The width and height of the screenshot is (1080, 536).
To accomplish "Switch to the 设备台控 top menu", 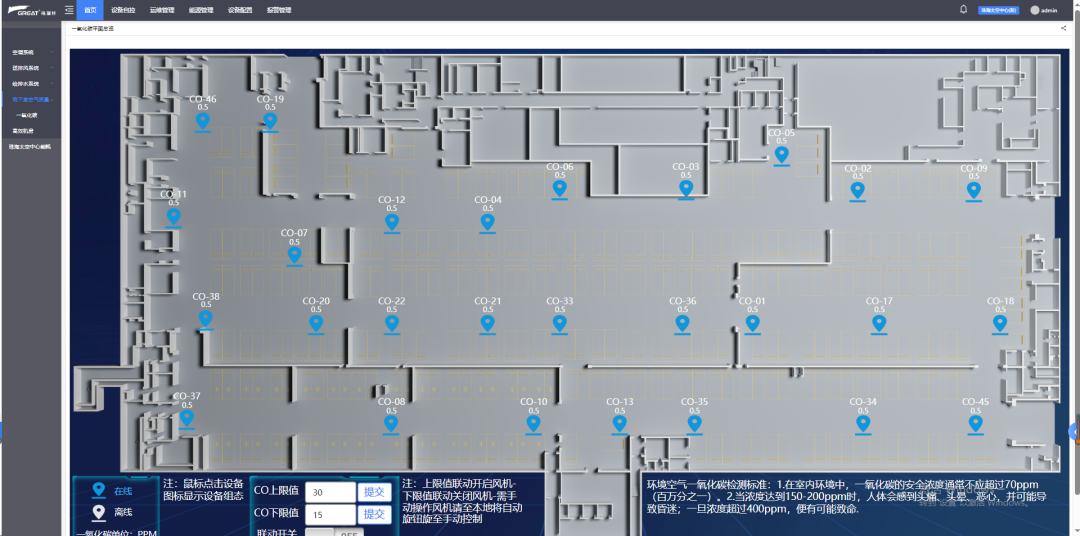I will (x=122, y=10).
